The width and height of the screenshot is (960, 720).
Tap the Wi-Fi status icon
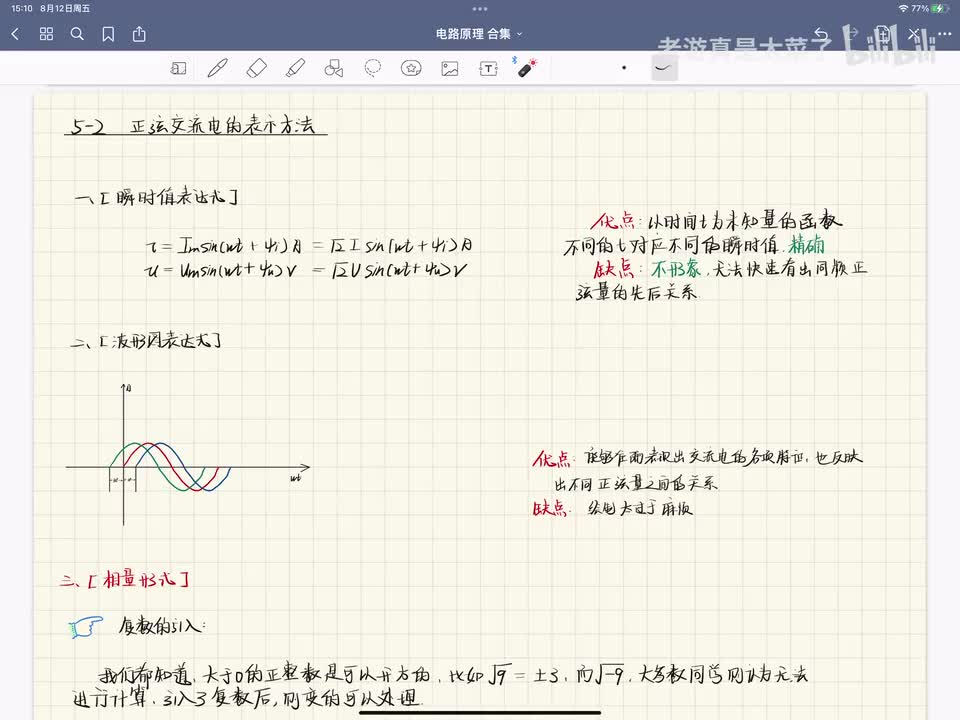pyautogui.click(x=902, y=9)
